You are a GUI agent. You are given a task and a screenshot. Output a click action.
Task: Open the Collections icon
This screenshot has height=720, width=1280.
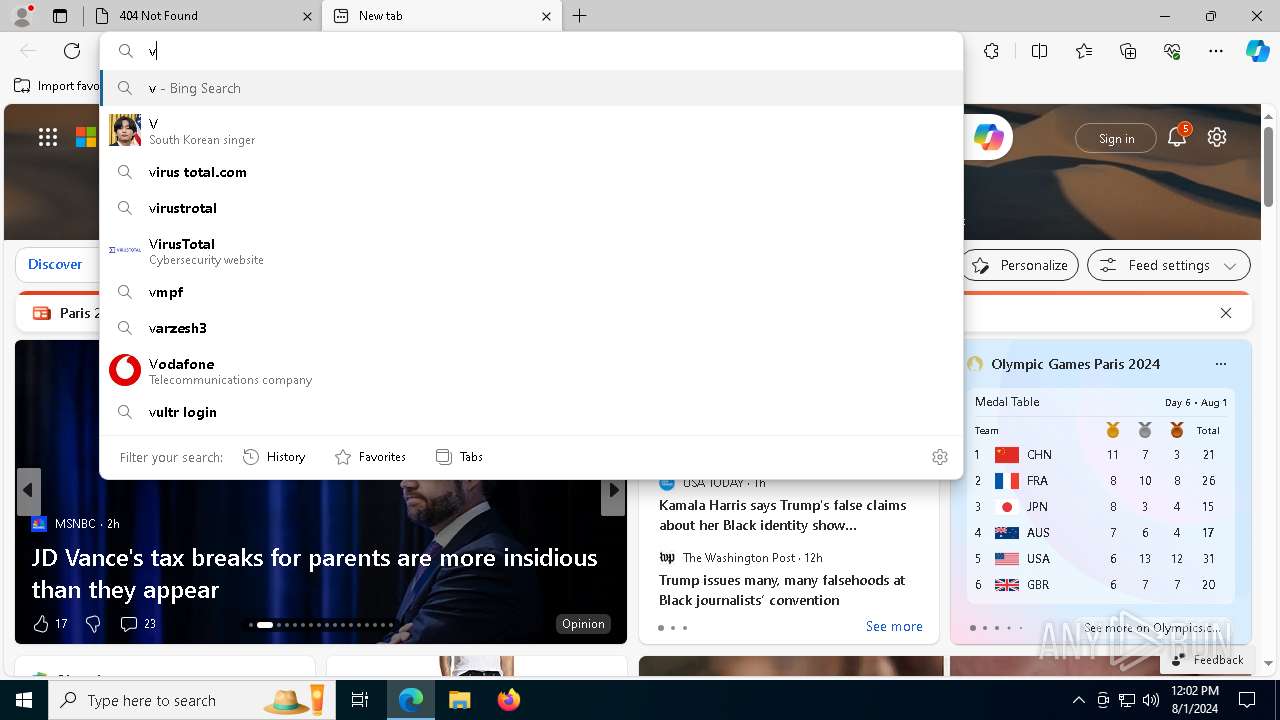click(x=1128, y=51)
